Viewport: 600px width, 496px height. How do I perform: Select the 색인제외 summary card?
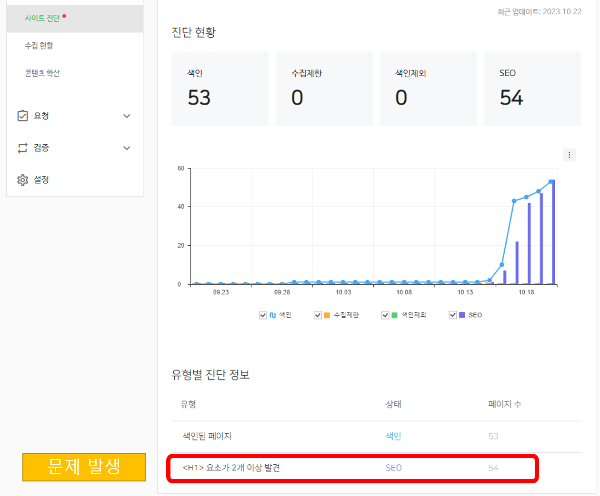coord(428,89)
